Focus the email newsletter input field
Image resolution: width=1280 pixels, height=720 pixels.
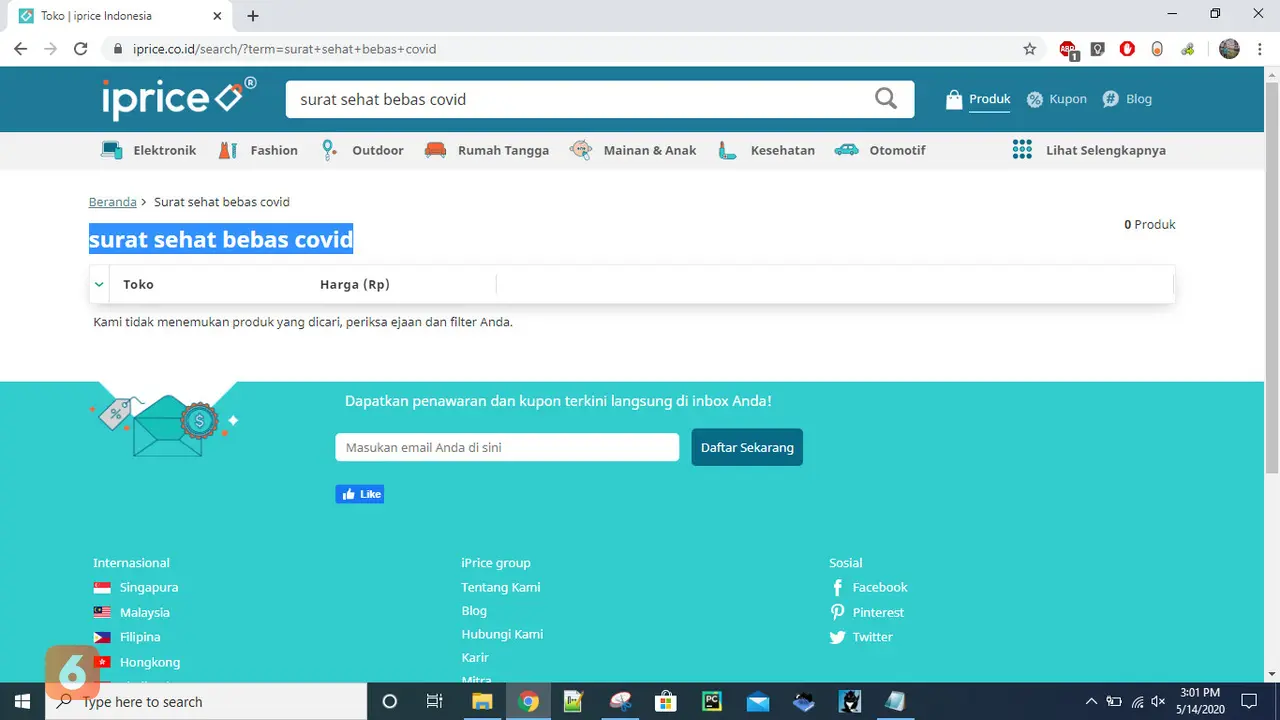coord(507,447)
